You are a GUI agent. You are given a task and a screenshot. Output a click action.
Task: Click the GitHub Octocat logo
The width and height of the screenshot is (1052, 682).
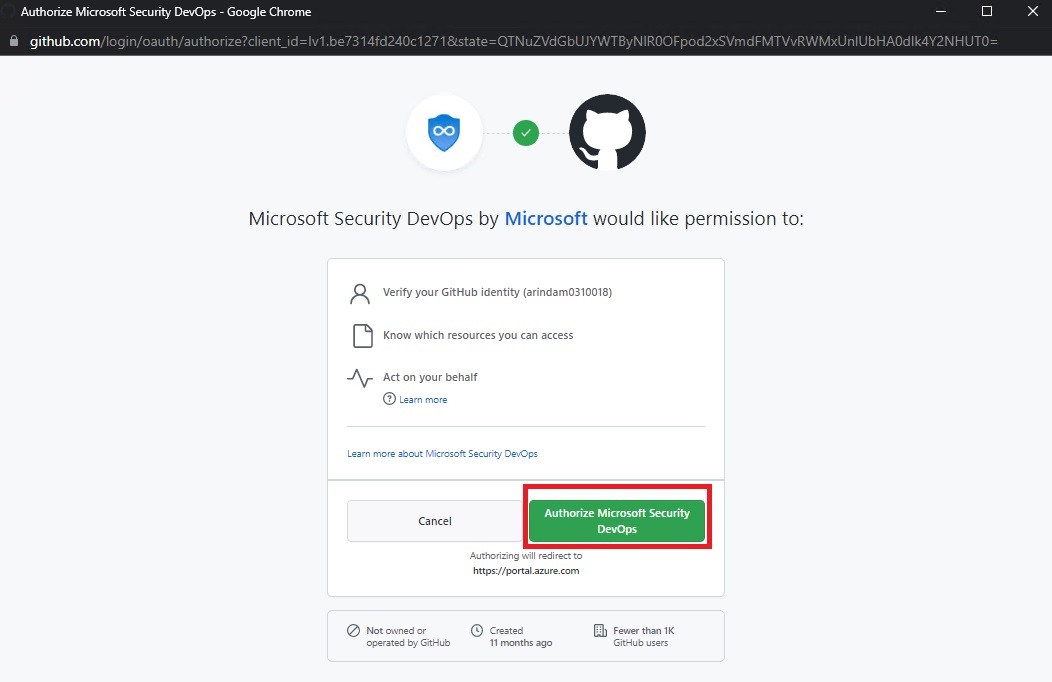(607, 132)
